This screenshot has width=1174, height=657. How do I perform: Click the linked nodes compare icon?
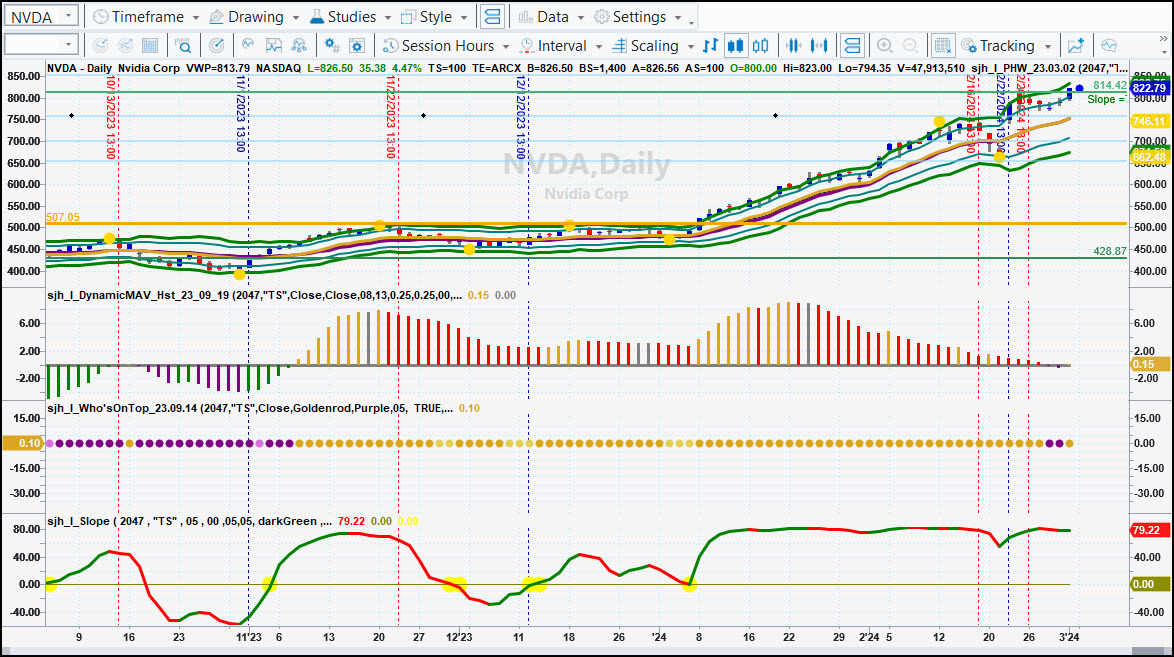click(x=299, y=46)
